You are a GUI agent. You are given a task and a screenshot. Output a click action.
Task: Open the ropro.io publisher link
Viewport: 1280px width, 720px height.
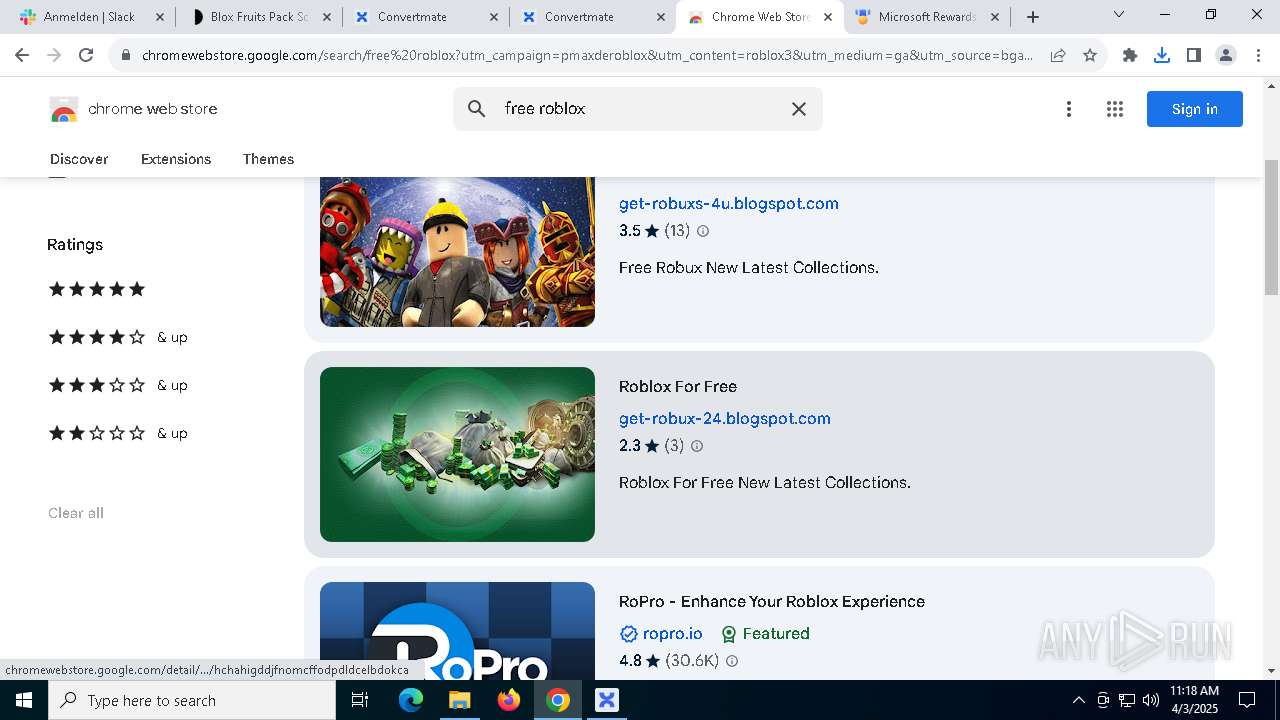click(x=672, y=634)
